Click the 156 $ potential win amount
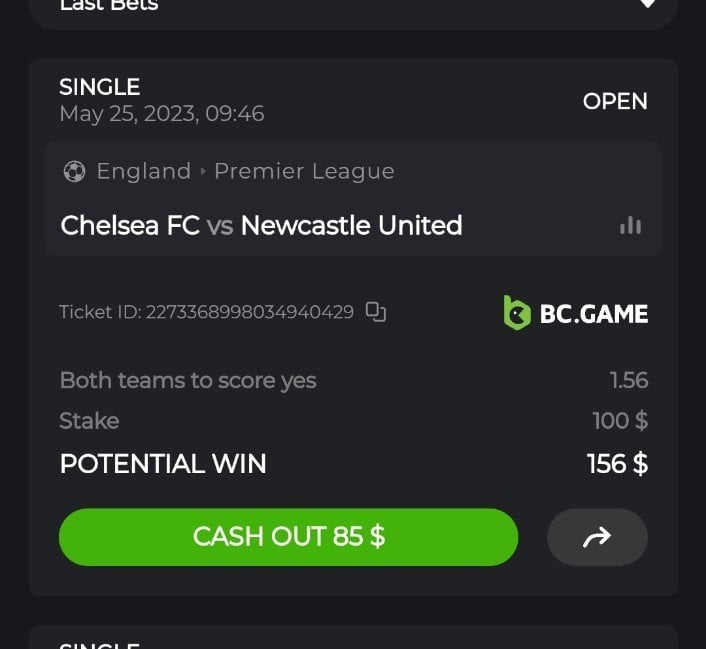 tap(617, 464)
